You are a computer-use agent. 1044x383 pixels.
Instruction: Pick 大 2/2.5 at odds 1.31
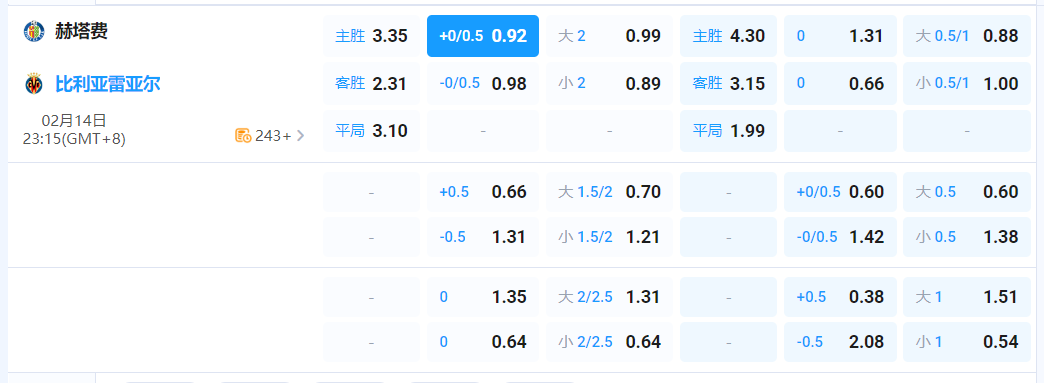click(x=610, y=297)
